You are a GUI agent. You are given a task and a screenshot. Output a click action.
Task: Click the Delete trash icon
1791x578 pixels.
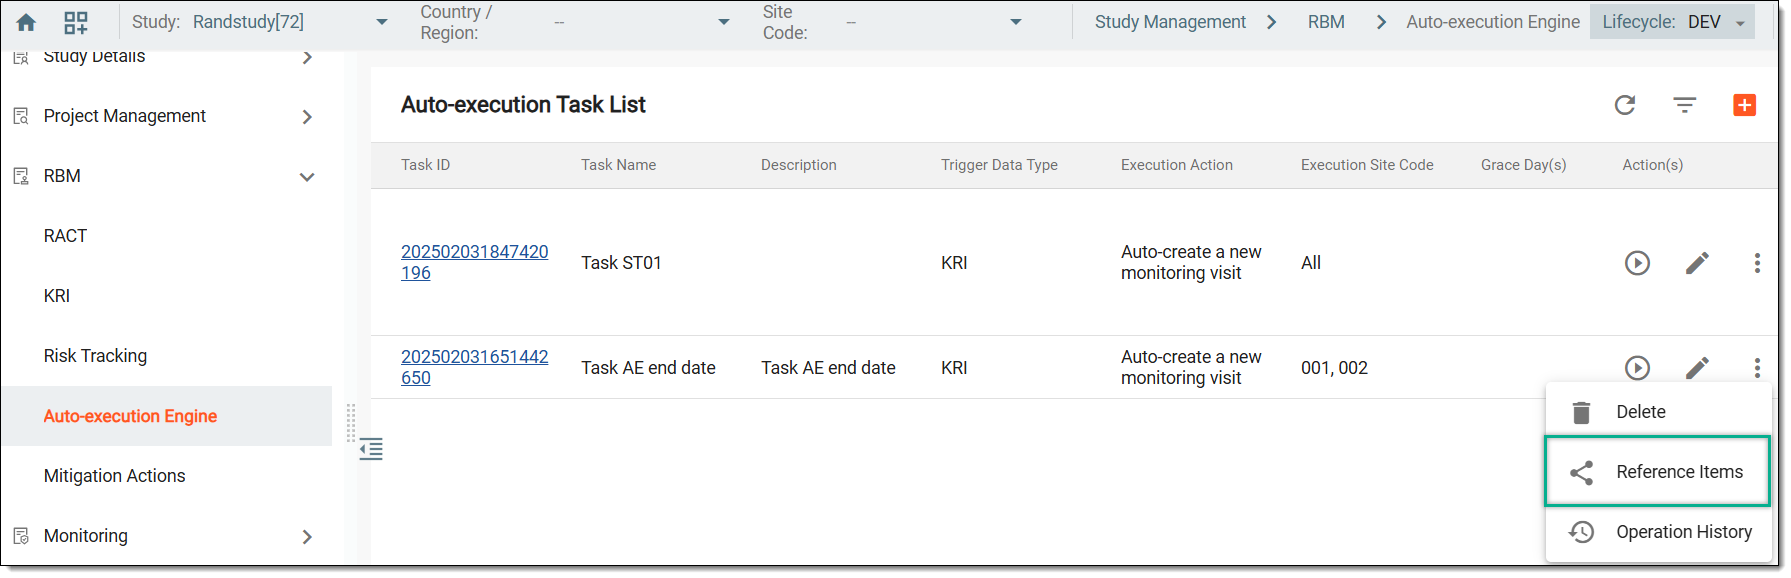click(x=1581, y=412)
